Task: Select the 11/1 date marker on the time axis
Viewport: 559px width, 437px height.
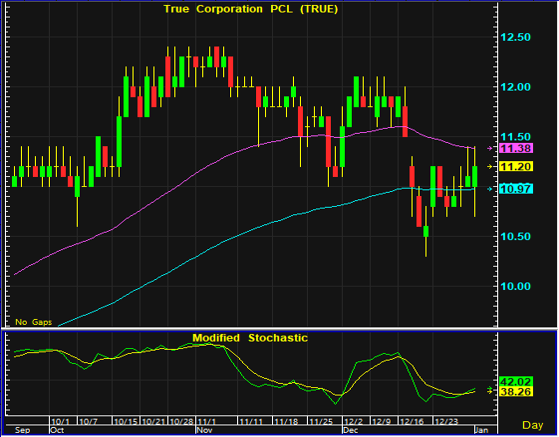Action: [206, 421]
